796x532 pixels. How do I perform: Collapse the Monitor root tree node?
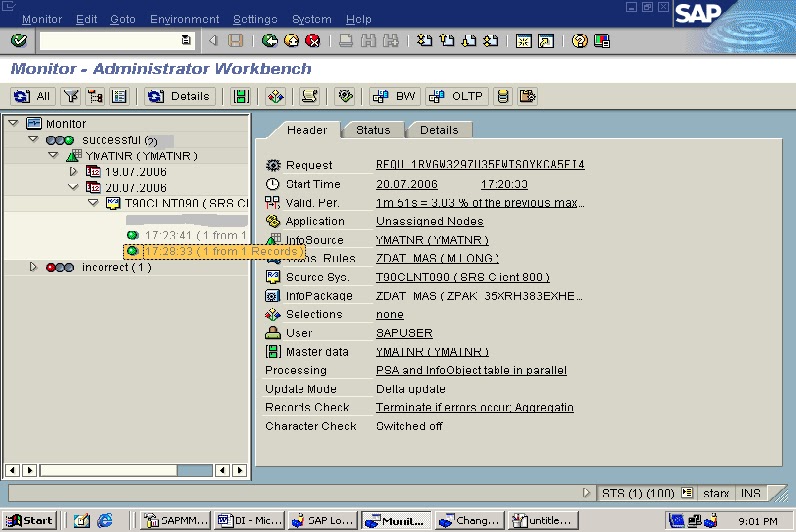pyautogui.click(x=14, y=123)
